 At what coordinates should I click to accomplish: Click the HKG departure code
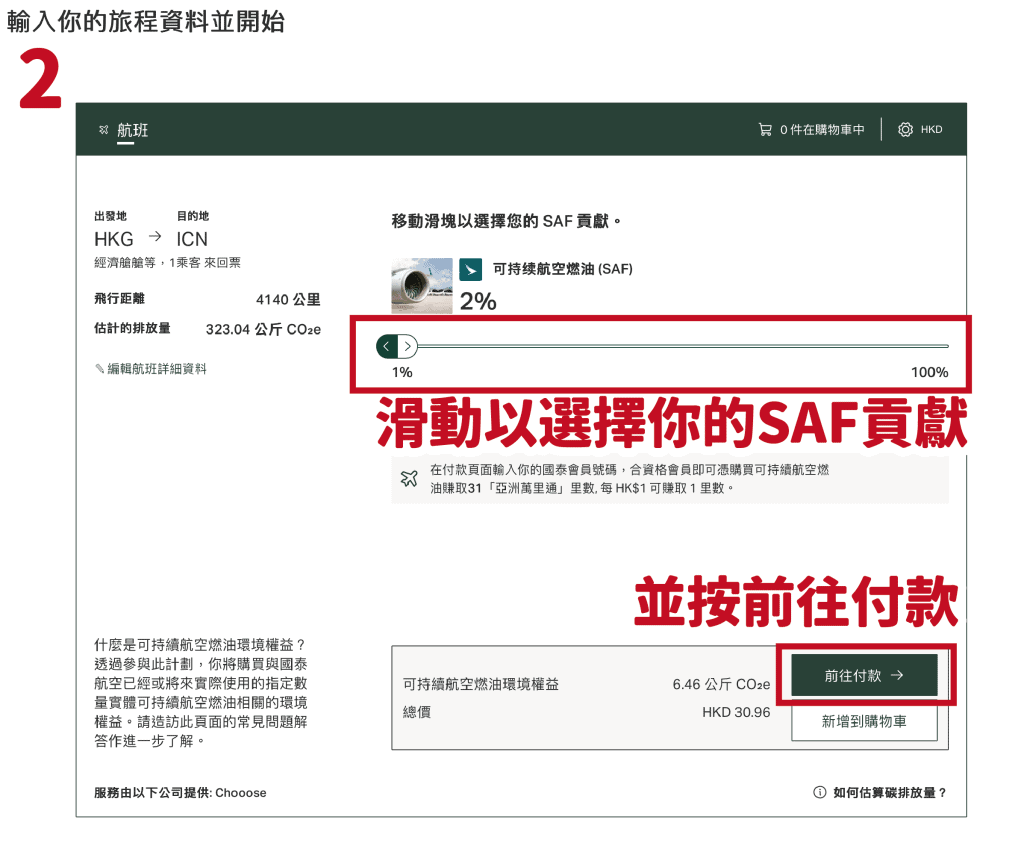114,239
